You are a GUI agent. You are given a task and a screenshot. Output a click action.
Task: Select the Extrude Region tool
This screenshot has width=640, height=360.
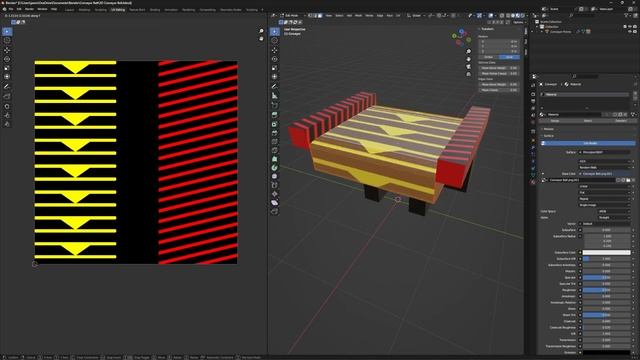(275, 115)
